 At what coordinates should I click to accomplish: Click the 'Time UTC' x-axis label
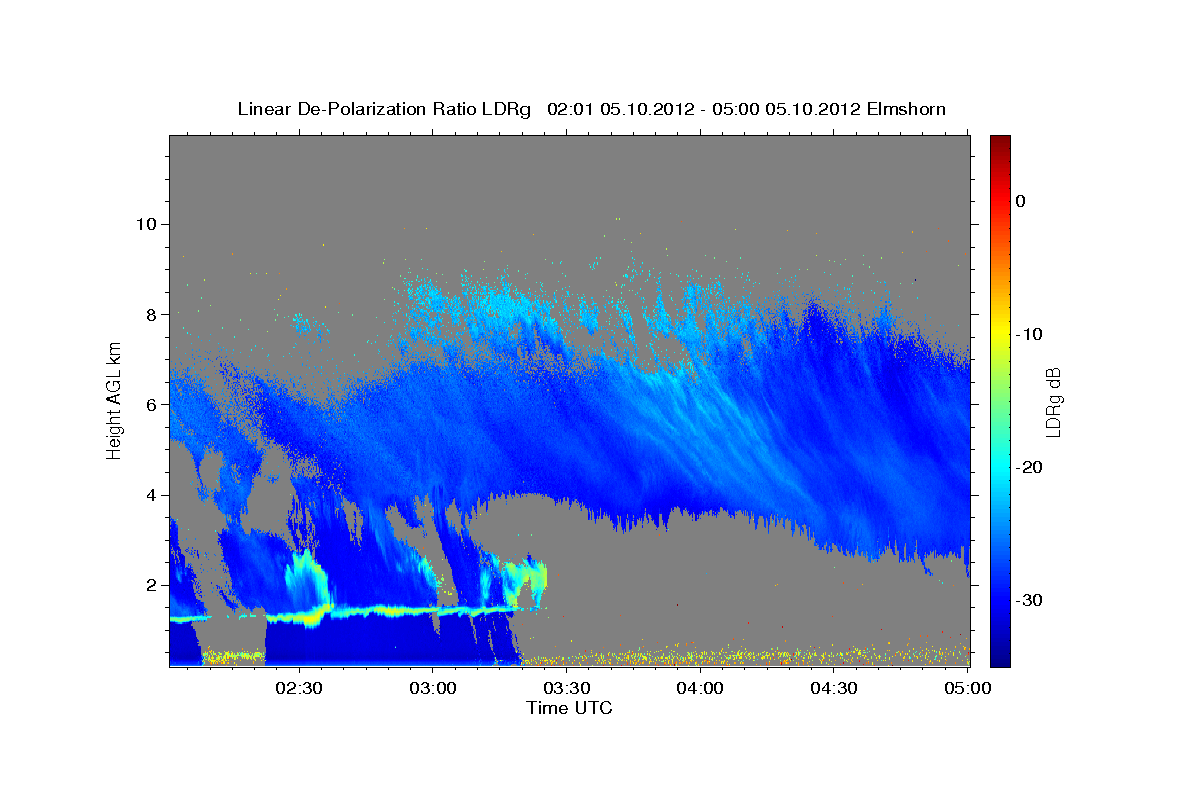pos(569,708)
